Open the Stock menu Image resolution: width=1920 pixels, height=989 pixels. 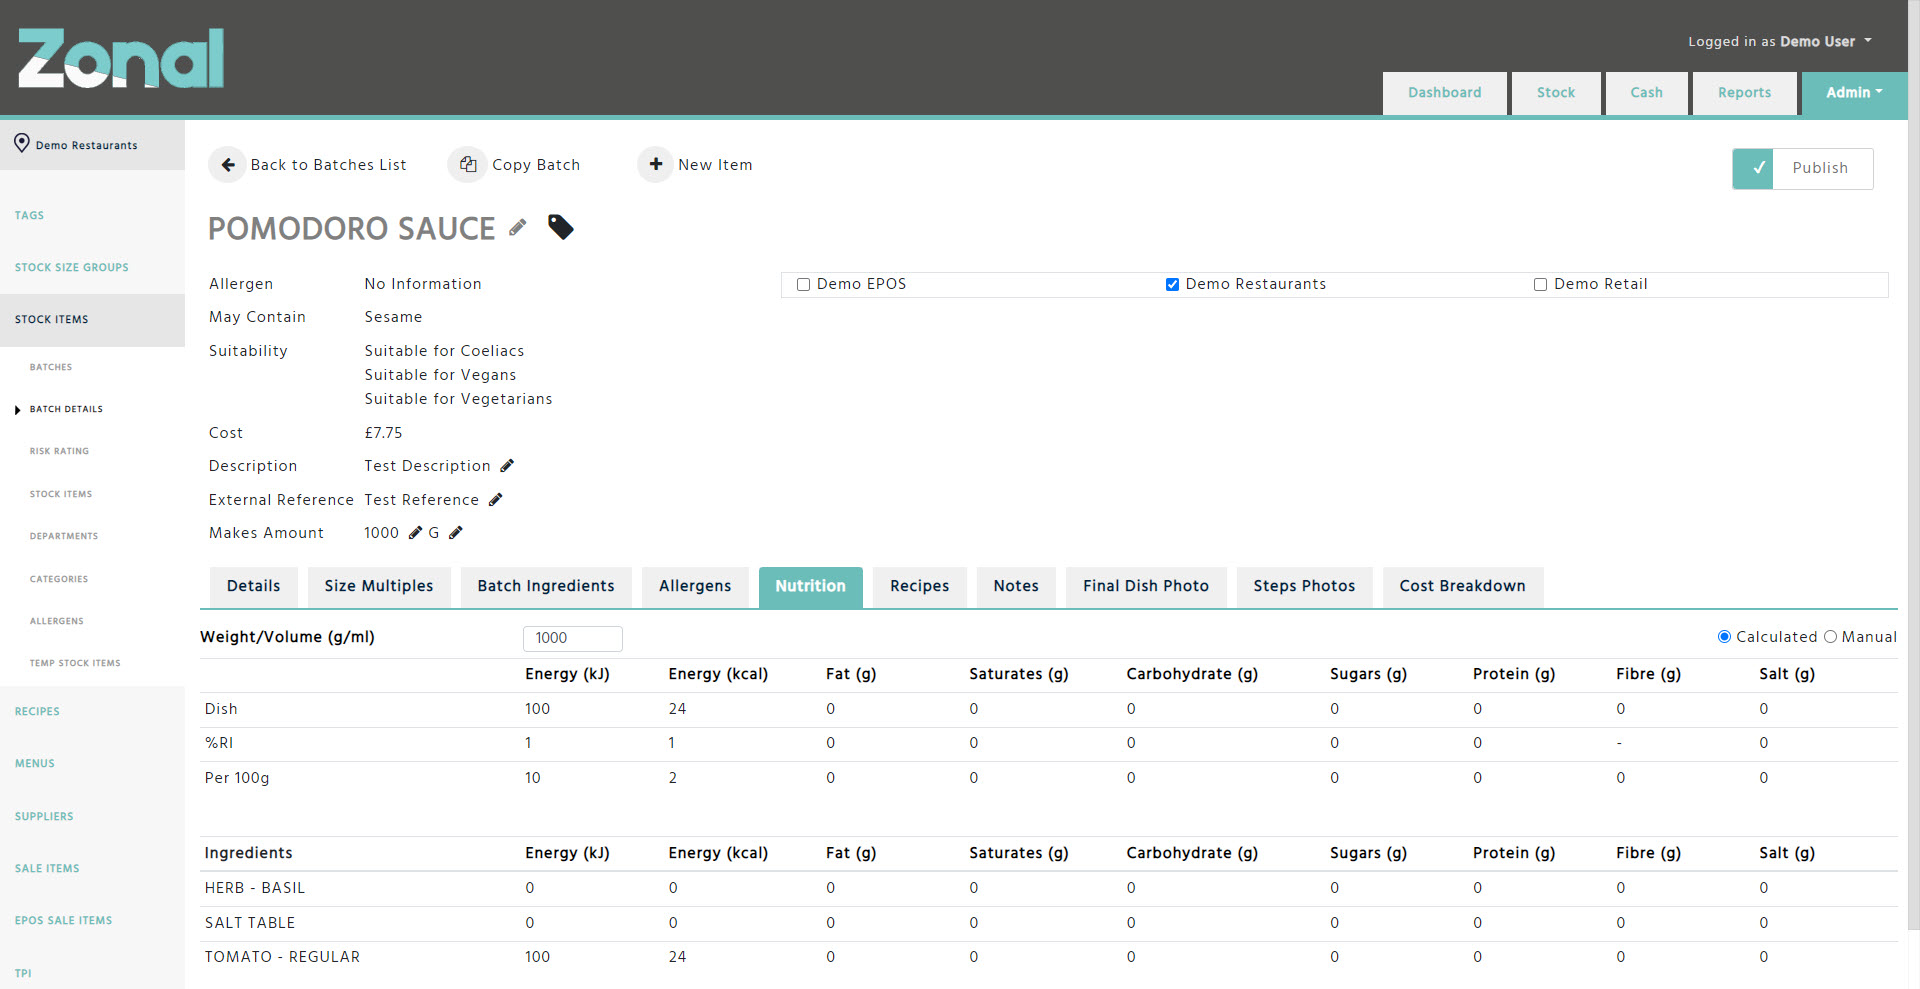1556,93
